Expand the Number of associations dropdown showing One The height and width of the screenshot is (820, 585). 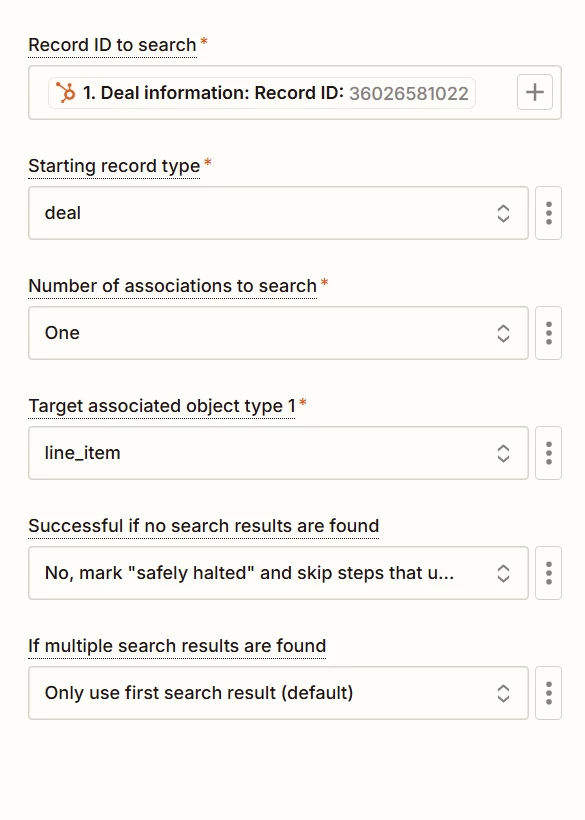click(x=278, y=333)
